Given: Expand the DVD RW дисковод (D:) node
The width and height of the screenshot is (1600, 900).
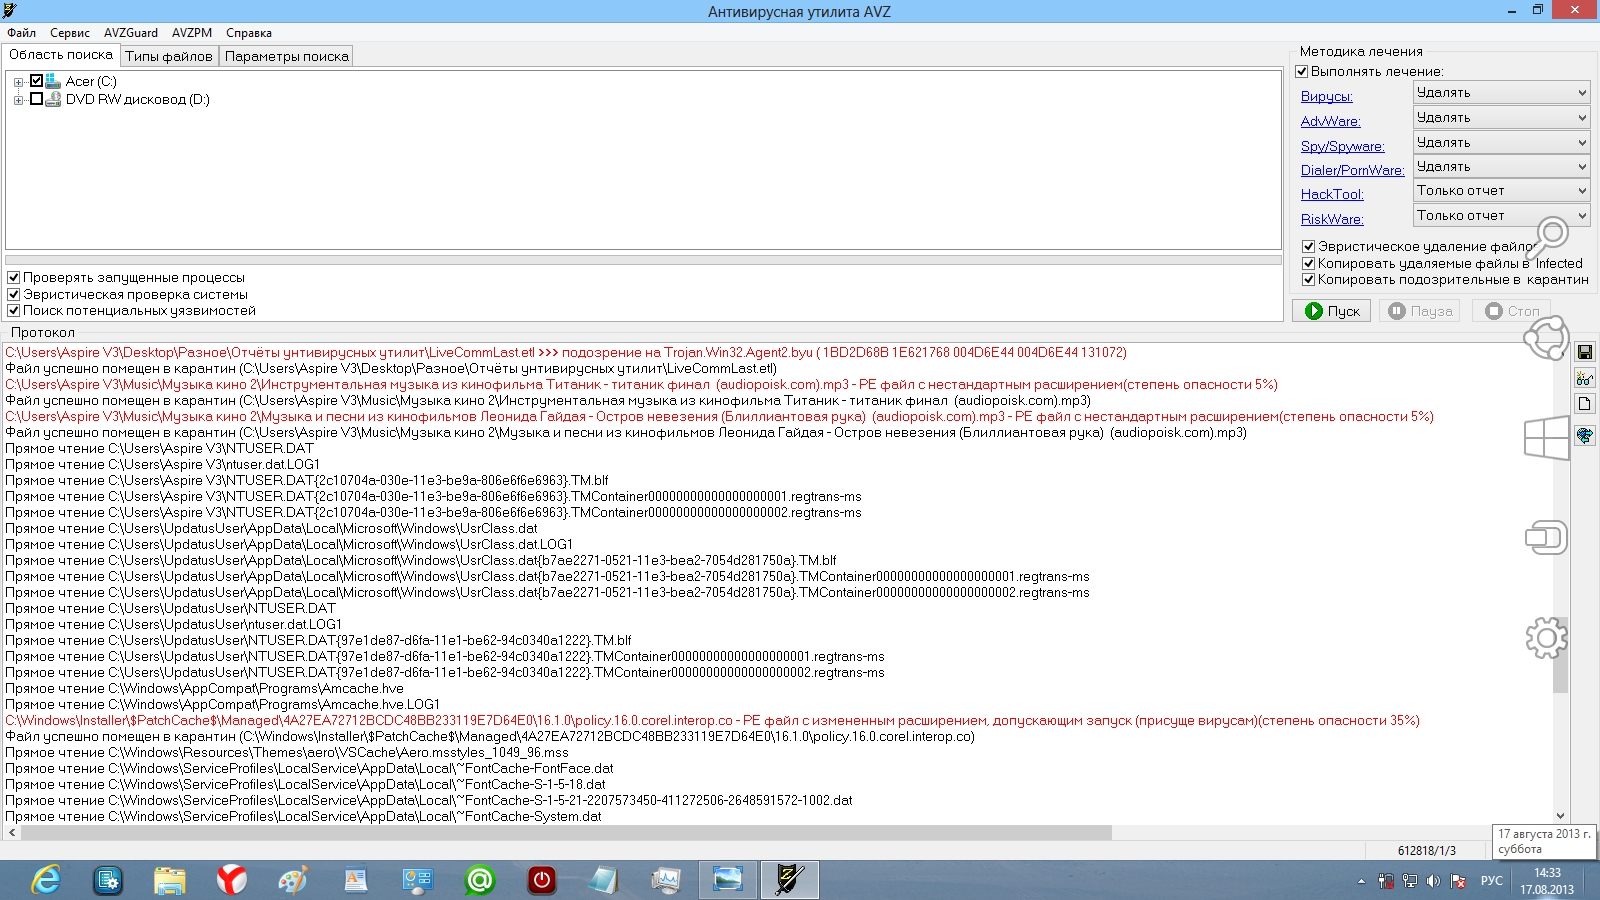Looking at the screenshot, I should 18,100.
